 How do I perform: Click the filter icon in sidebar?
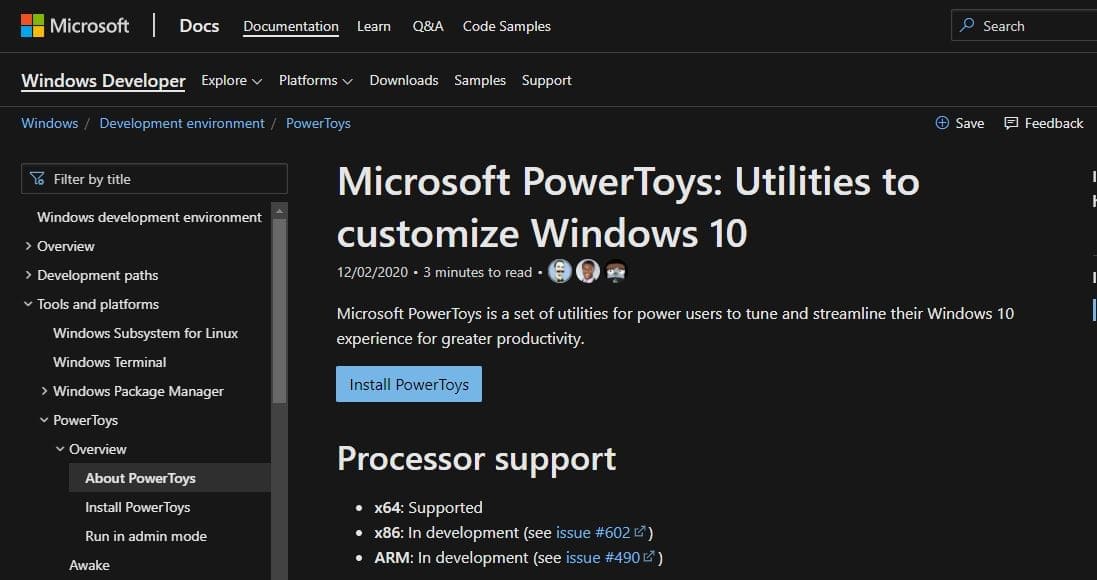point(38,179)
